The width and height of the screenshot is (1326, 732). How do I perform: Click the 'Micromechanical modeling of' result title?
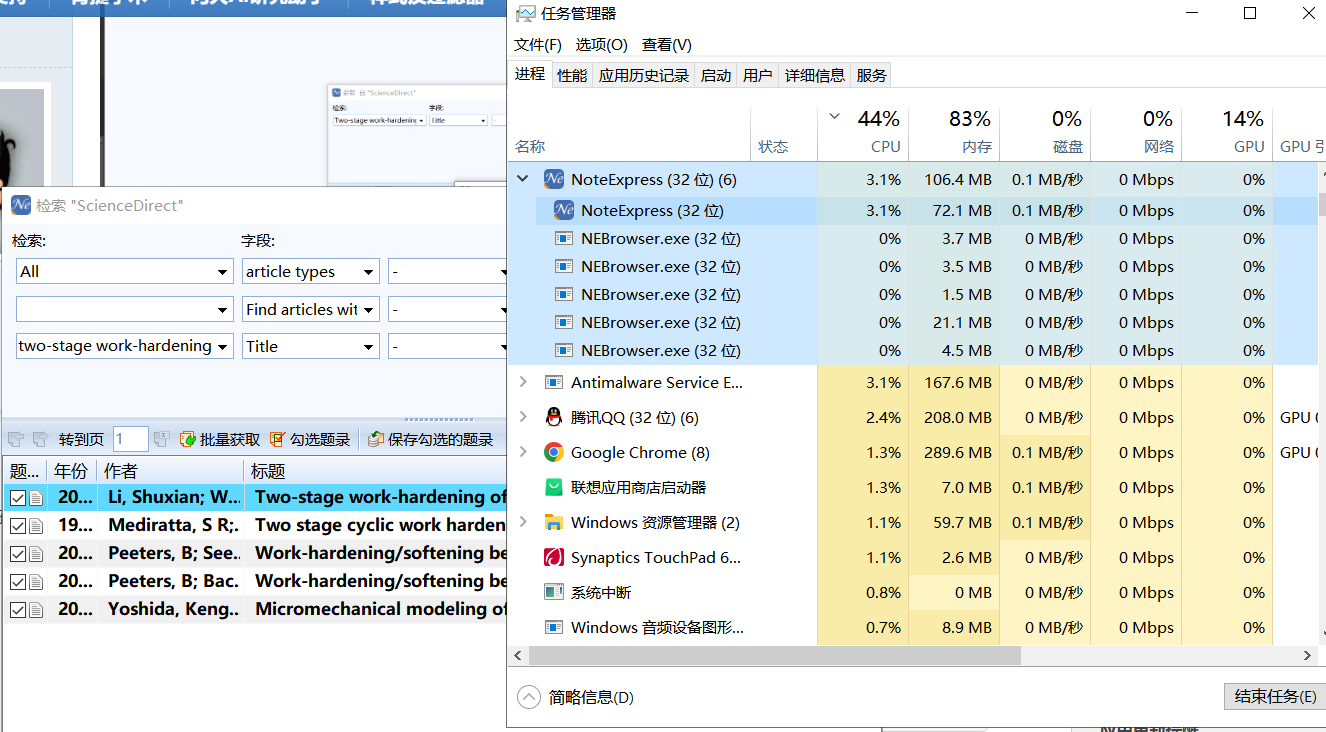(380, 609)
